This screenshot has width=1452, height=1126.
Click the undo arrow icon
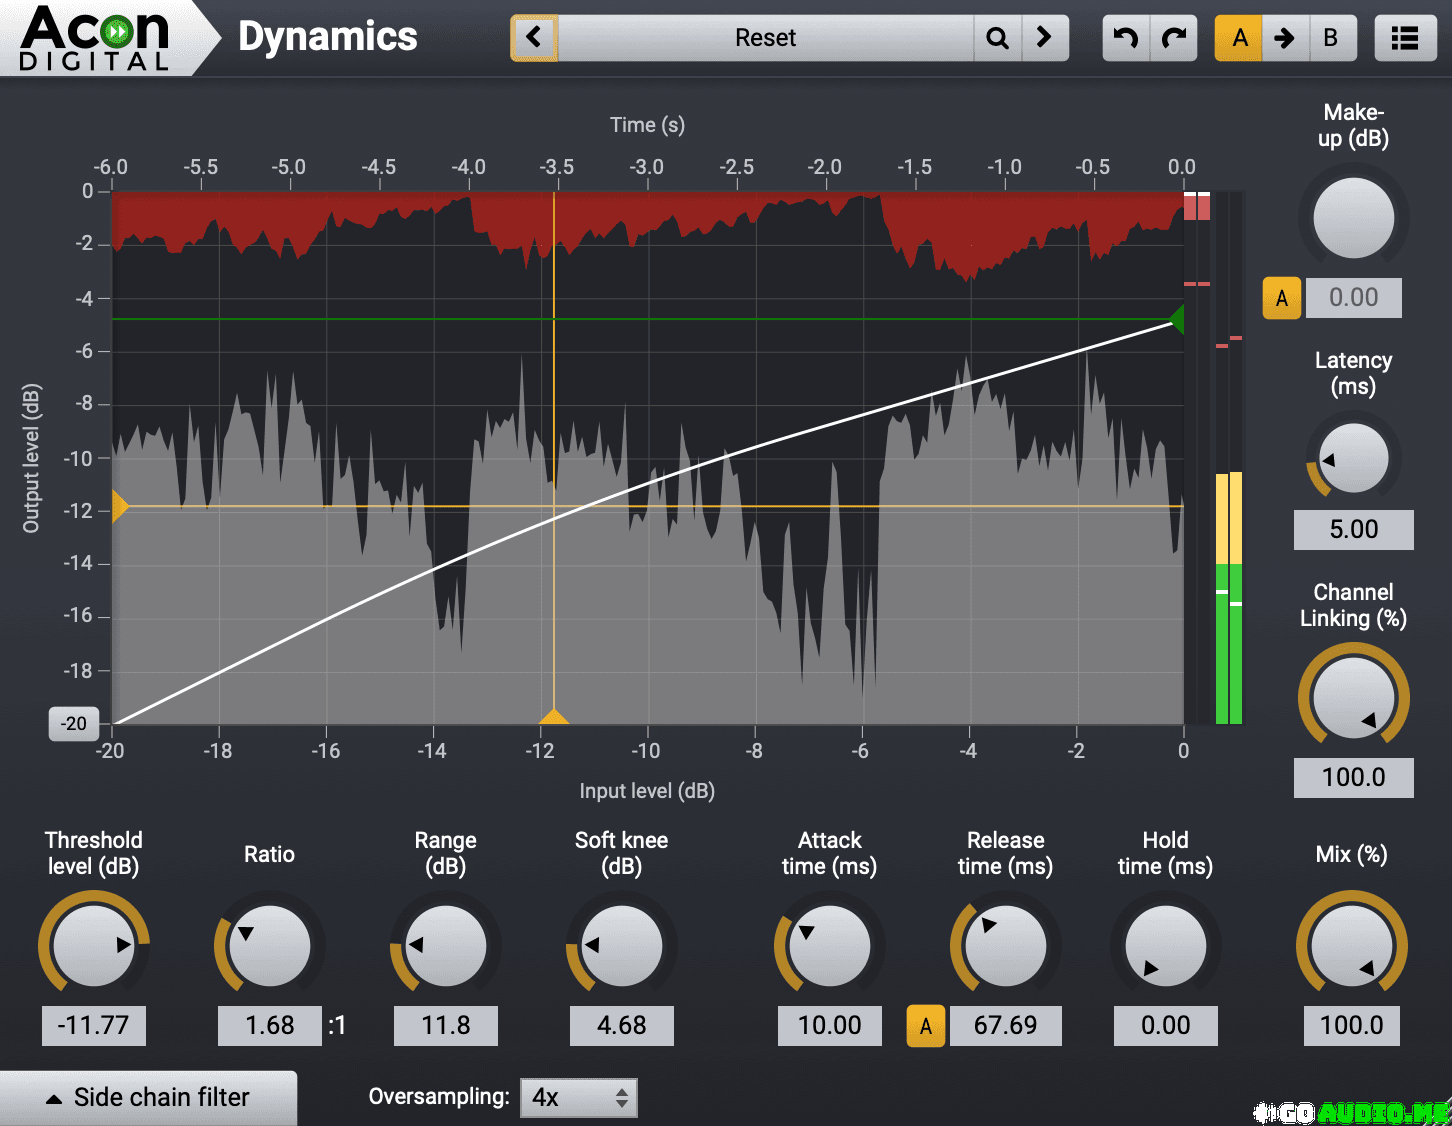pos(1126,38)
